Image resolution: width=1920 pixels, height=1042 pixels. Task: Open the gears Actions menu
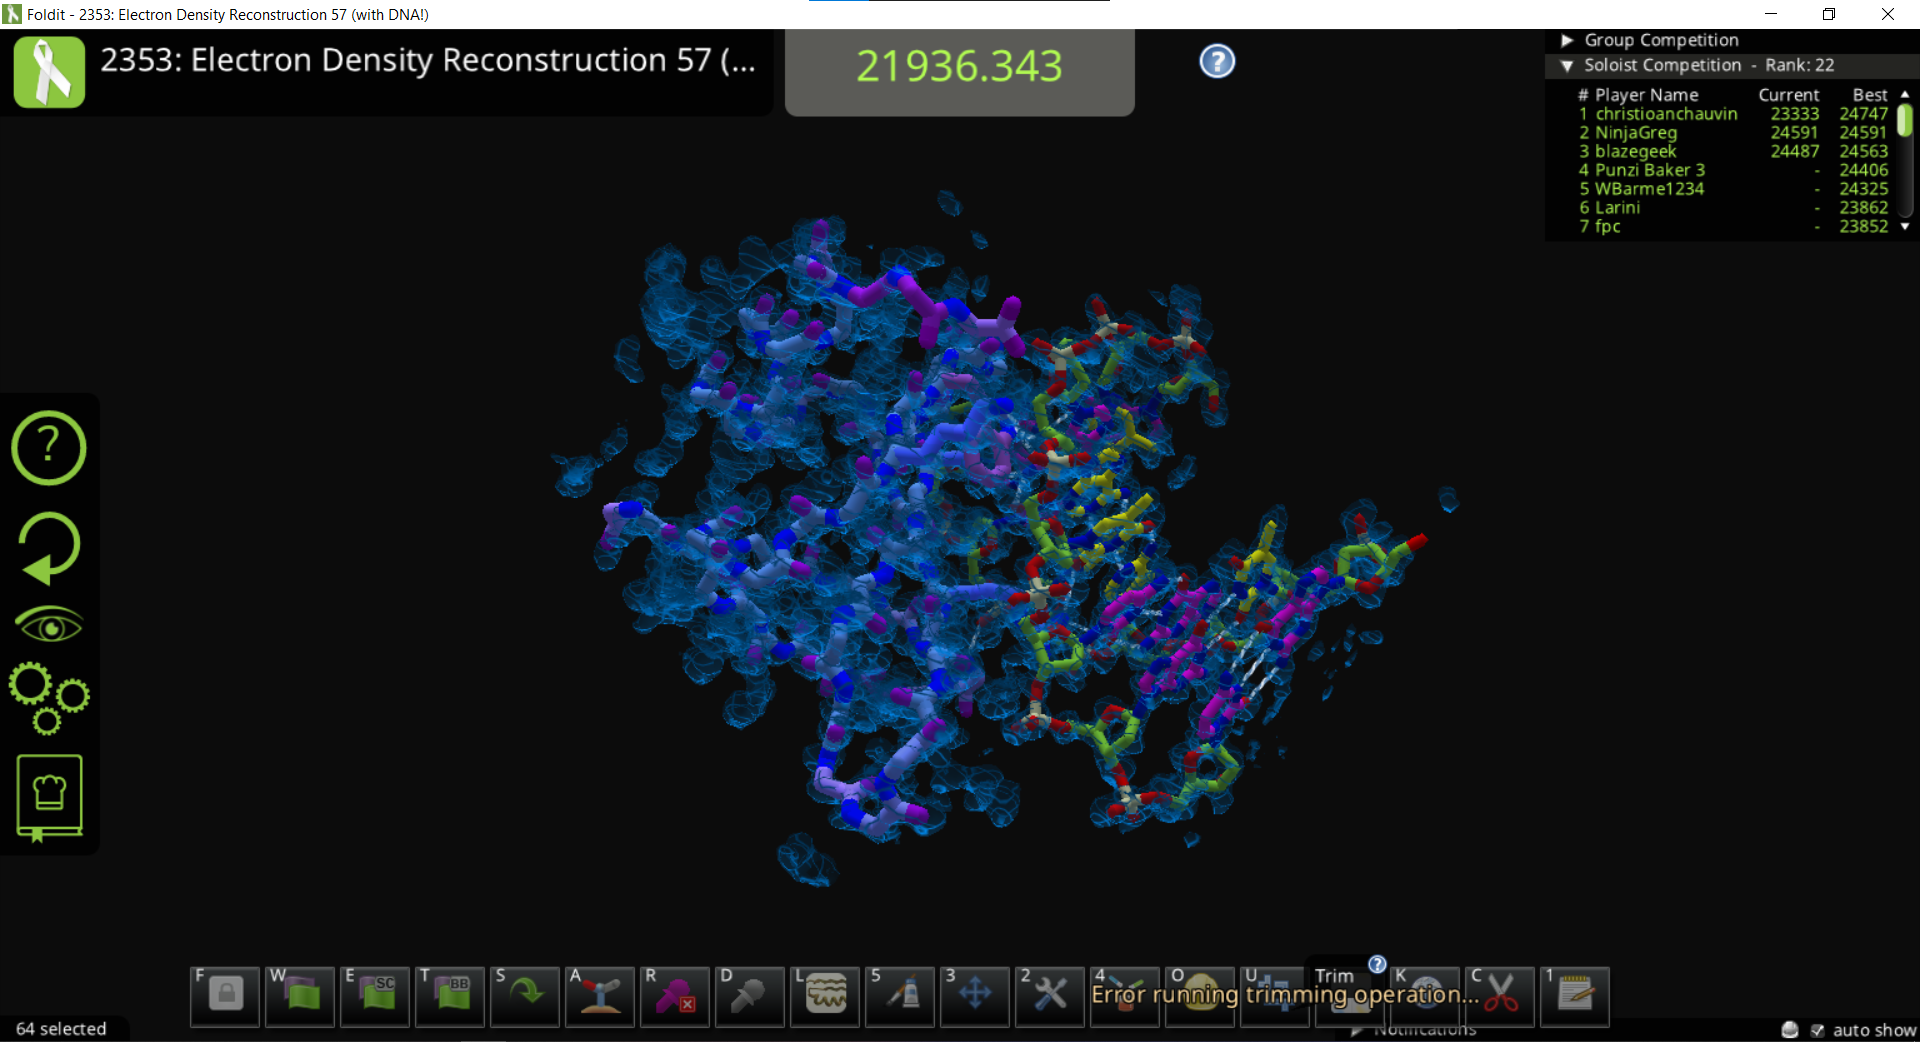(49, 697)
